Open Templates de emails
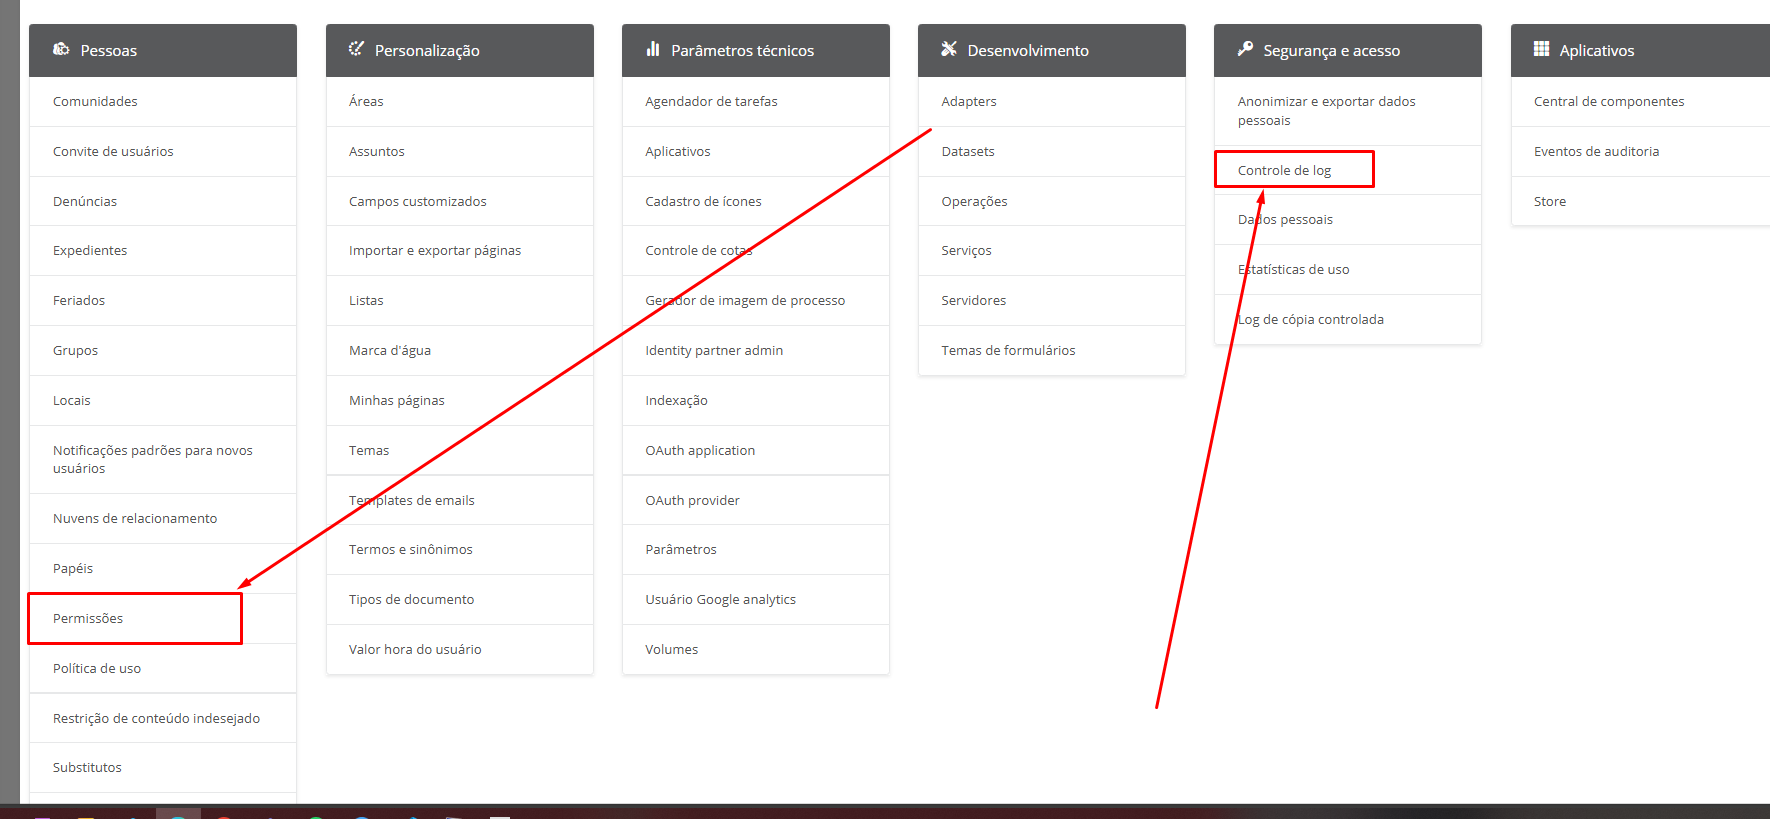The height and width of the screenshot is (819, 1770). 412,500
